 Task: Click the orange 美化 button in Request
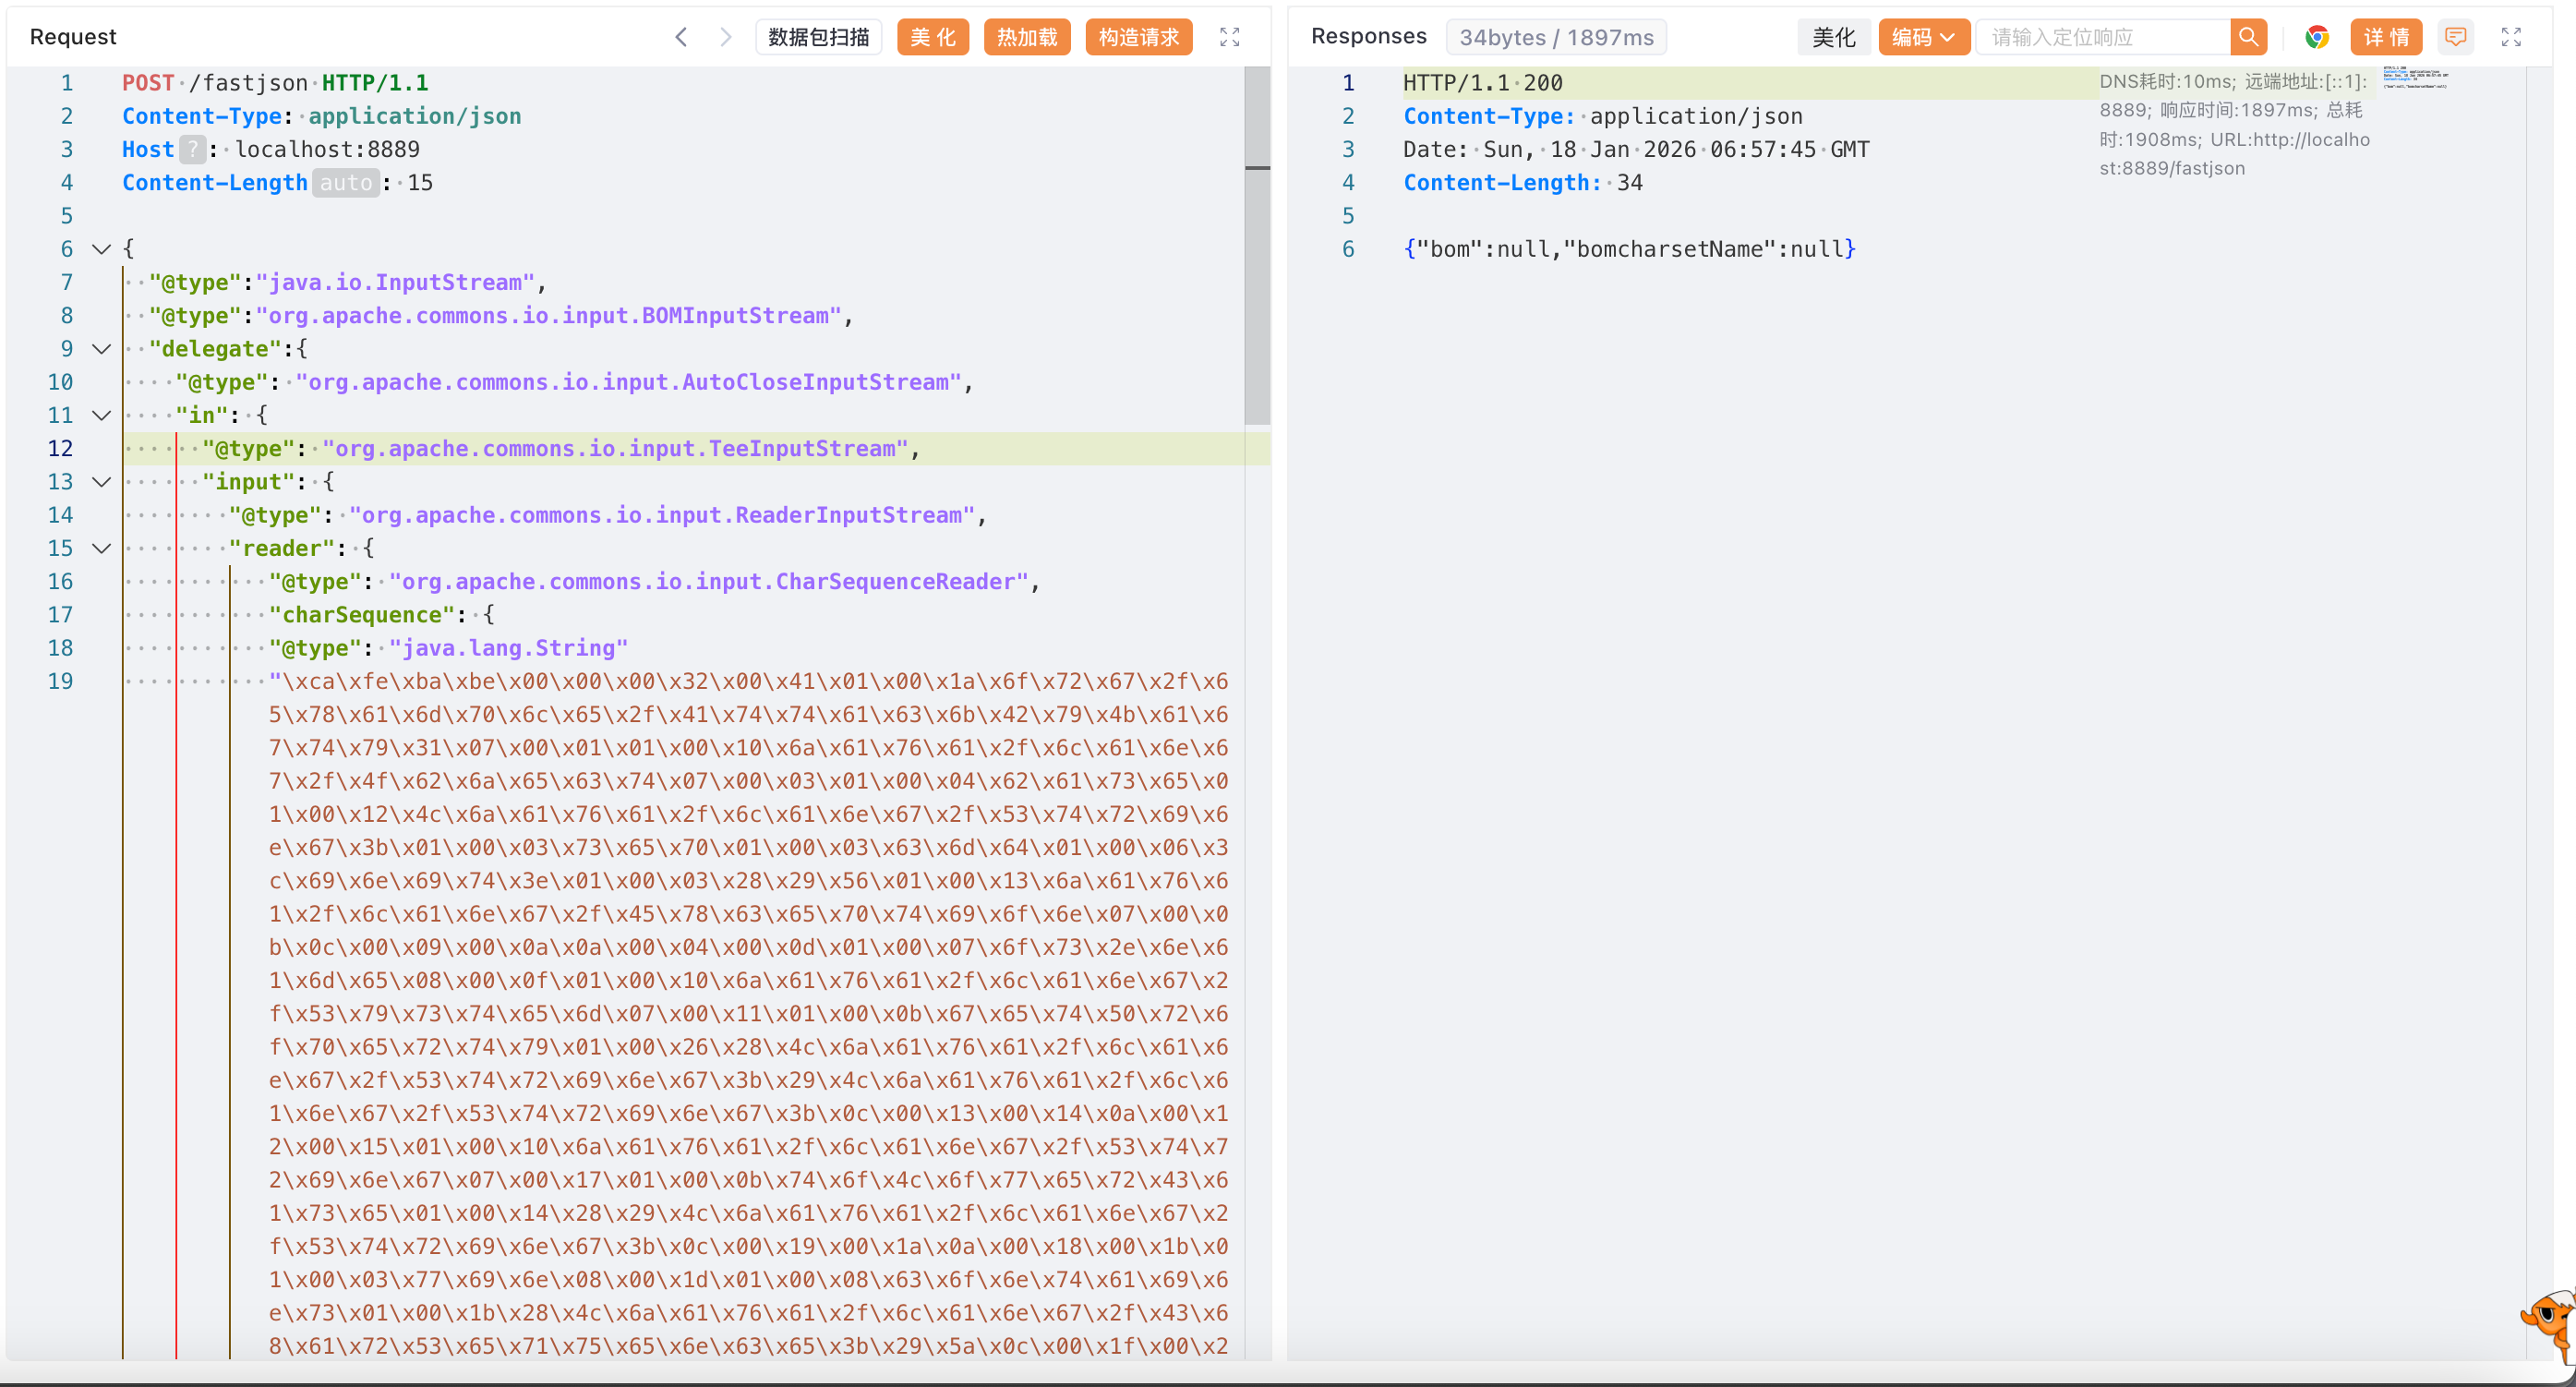(932, 37)
